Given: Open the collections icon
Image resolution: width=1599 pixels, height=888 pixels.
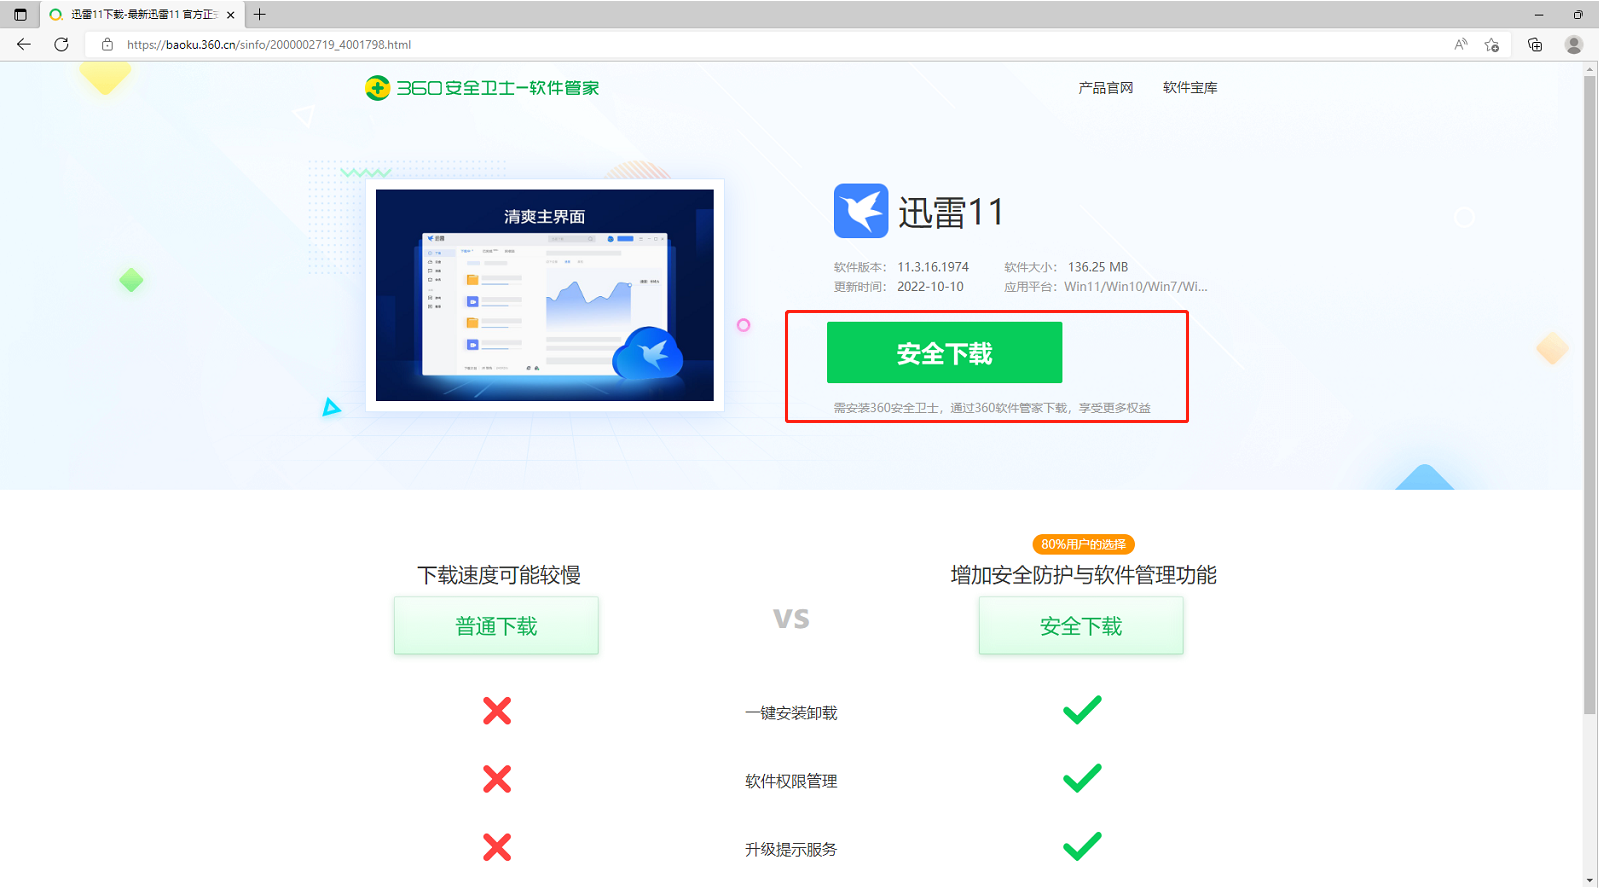Looking at the screenshot, I should pyautogui.click(x=1535, y=44).
